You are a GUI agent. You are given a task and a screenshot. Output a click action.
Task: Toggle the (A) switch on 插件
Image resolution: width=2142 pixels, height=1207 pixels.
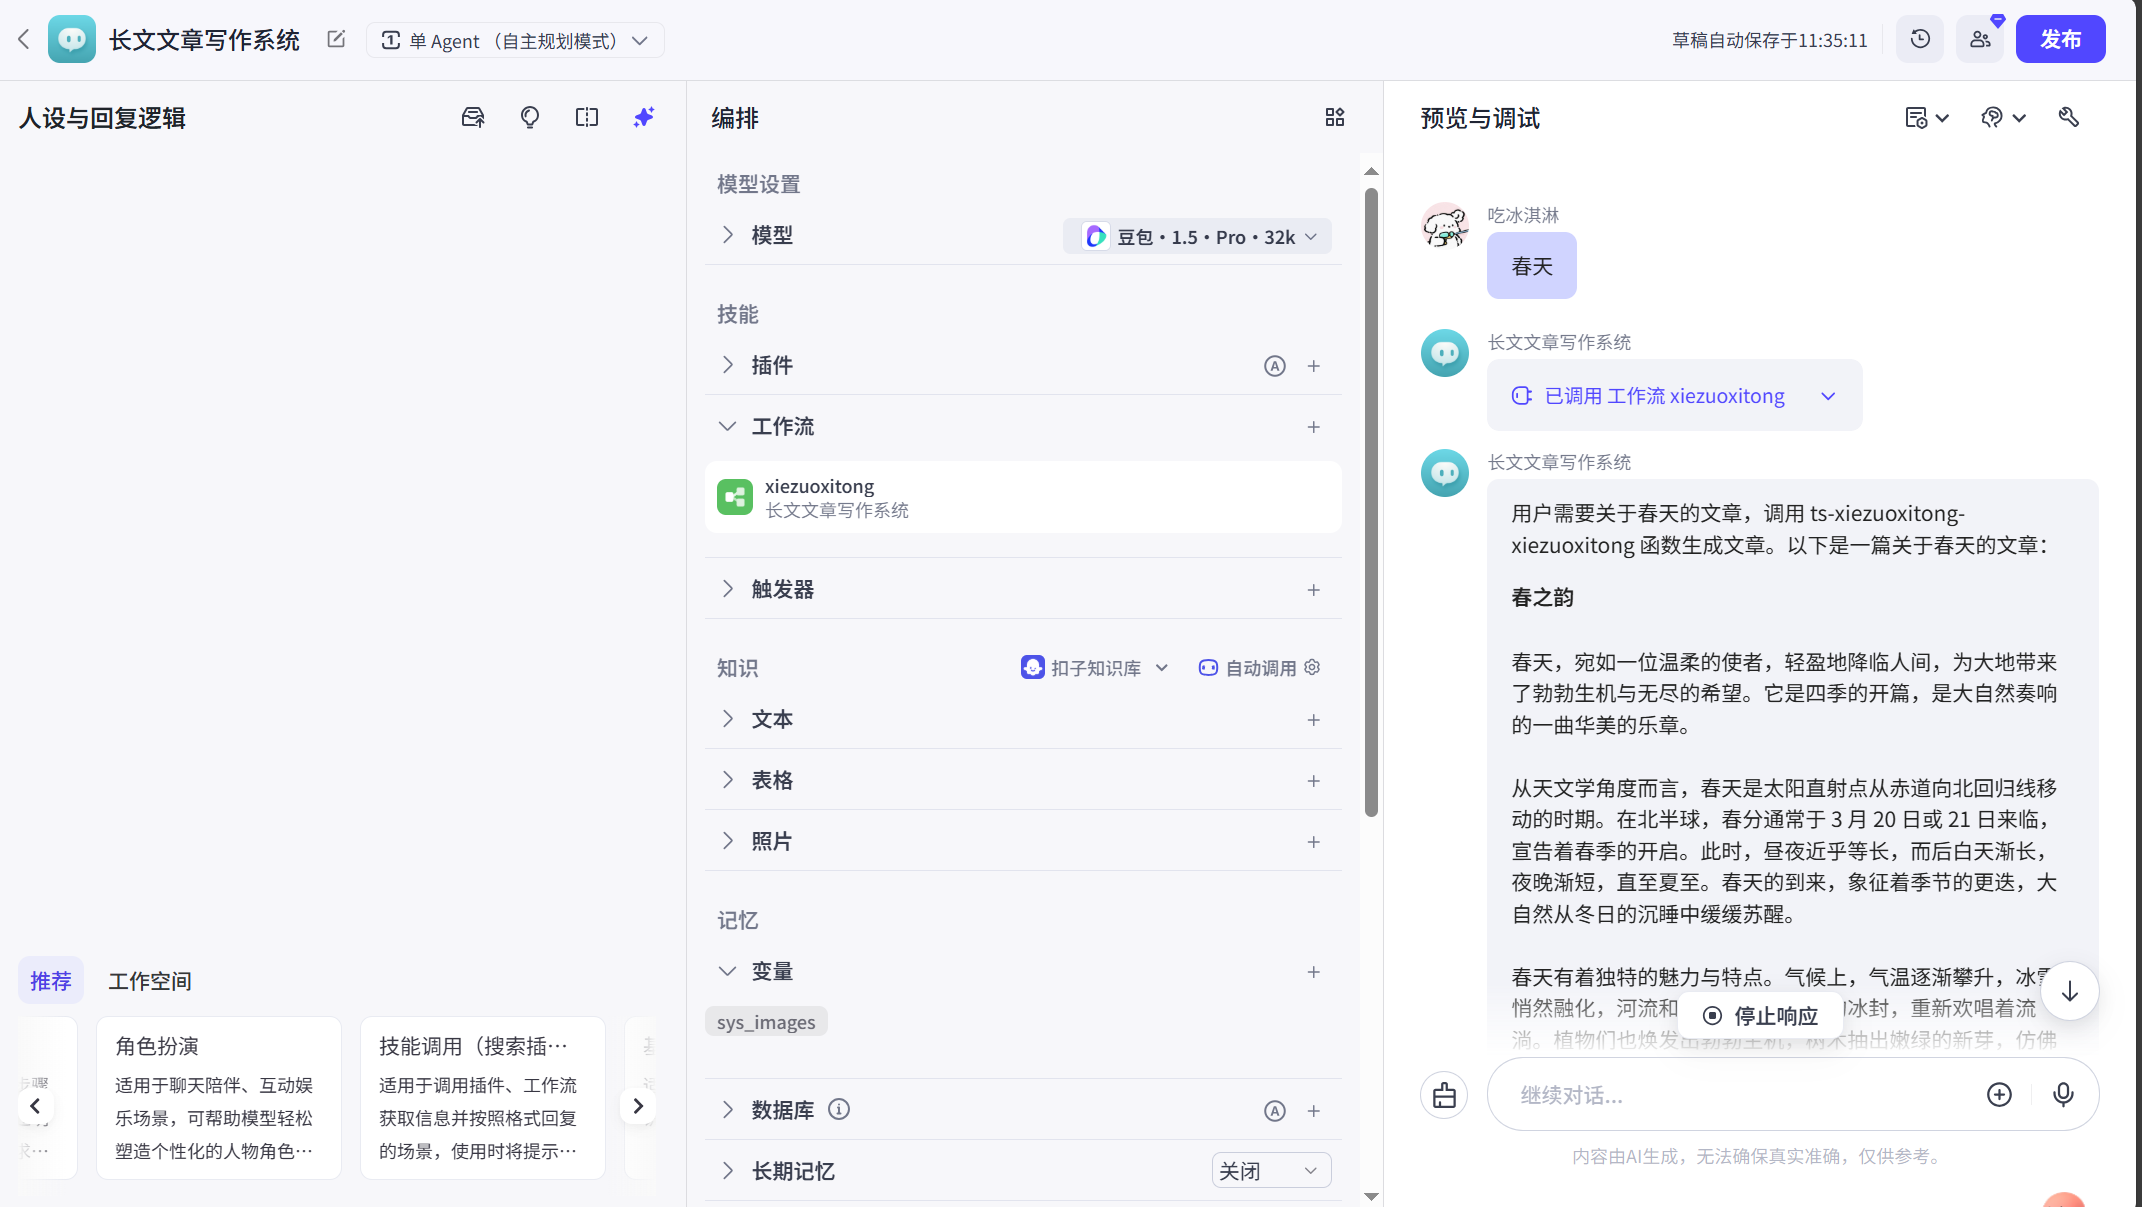[1274, 365]
